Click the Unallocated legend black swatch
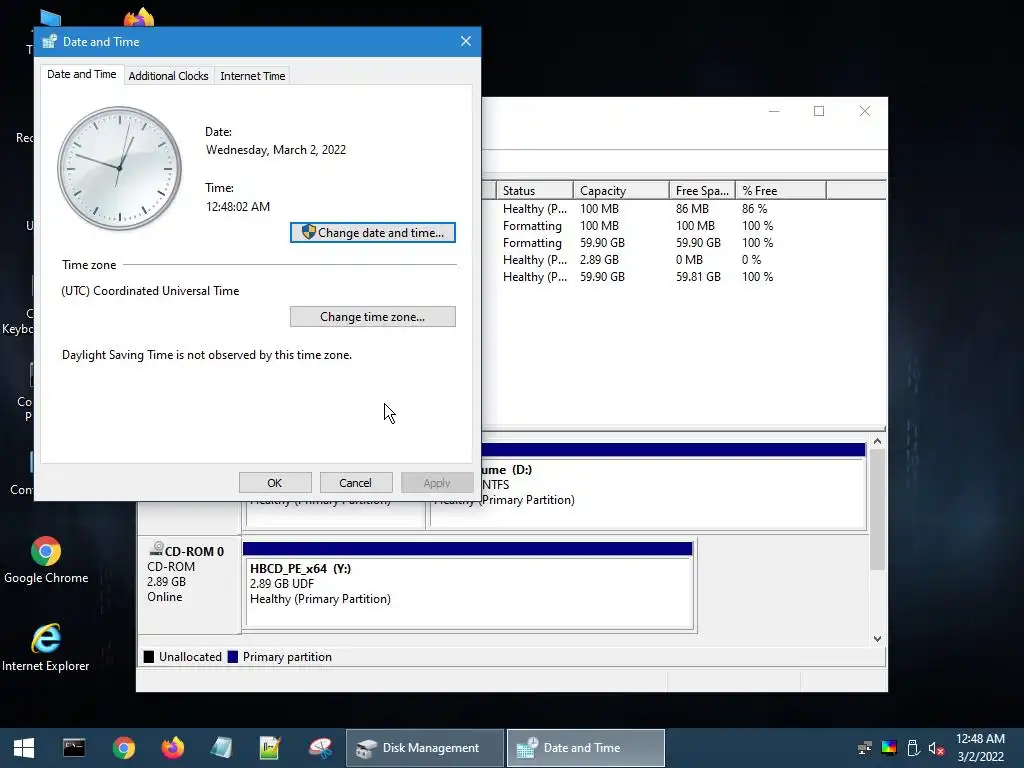This screenshot has height=768, width=1024. pyautogui.click(x=149, y=657)
